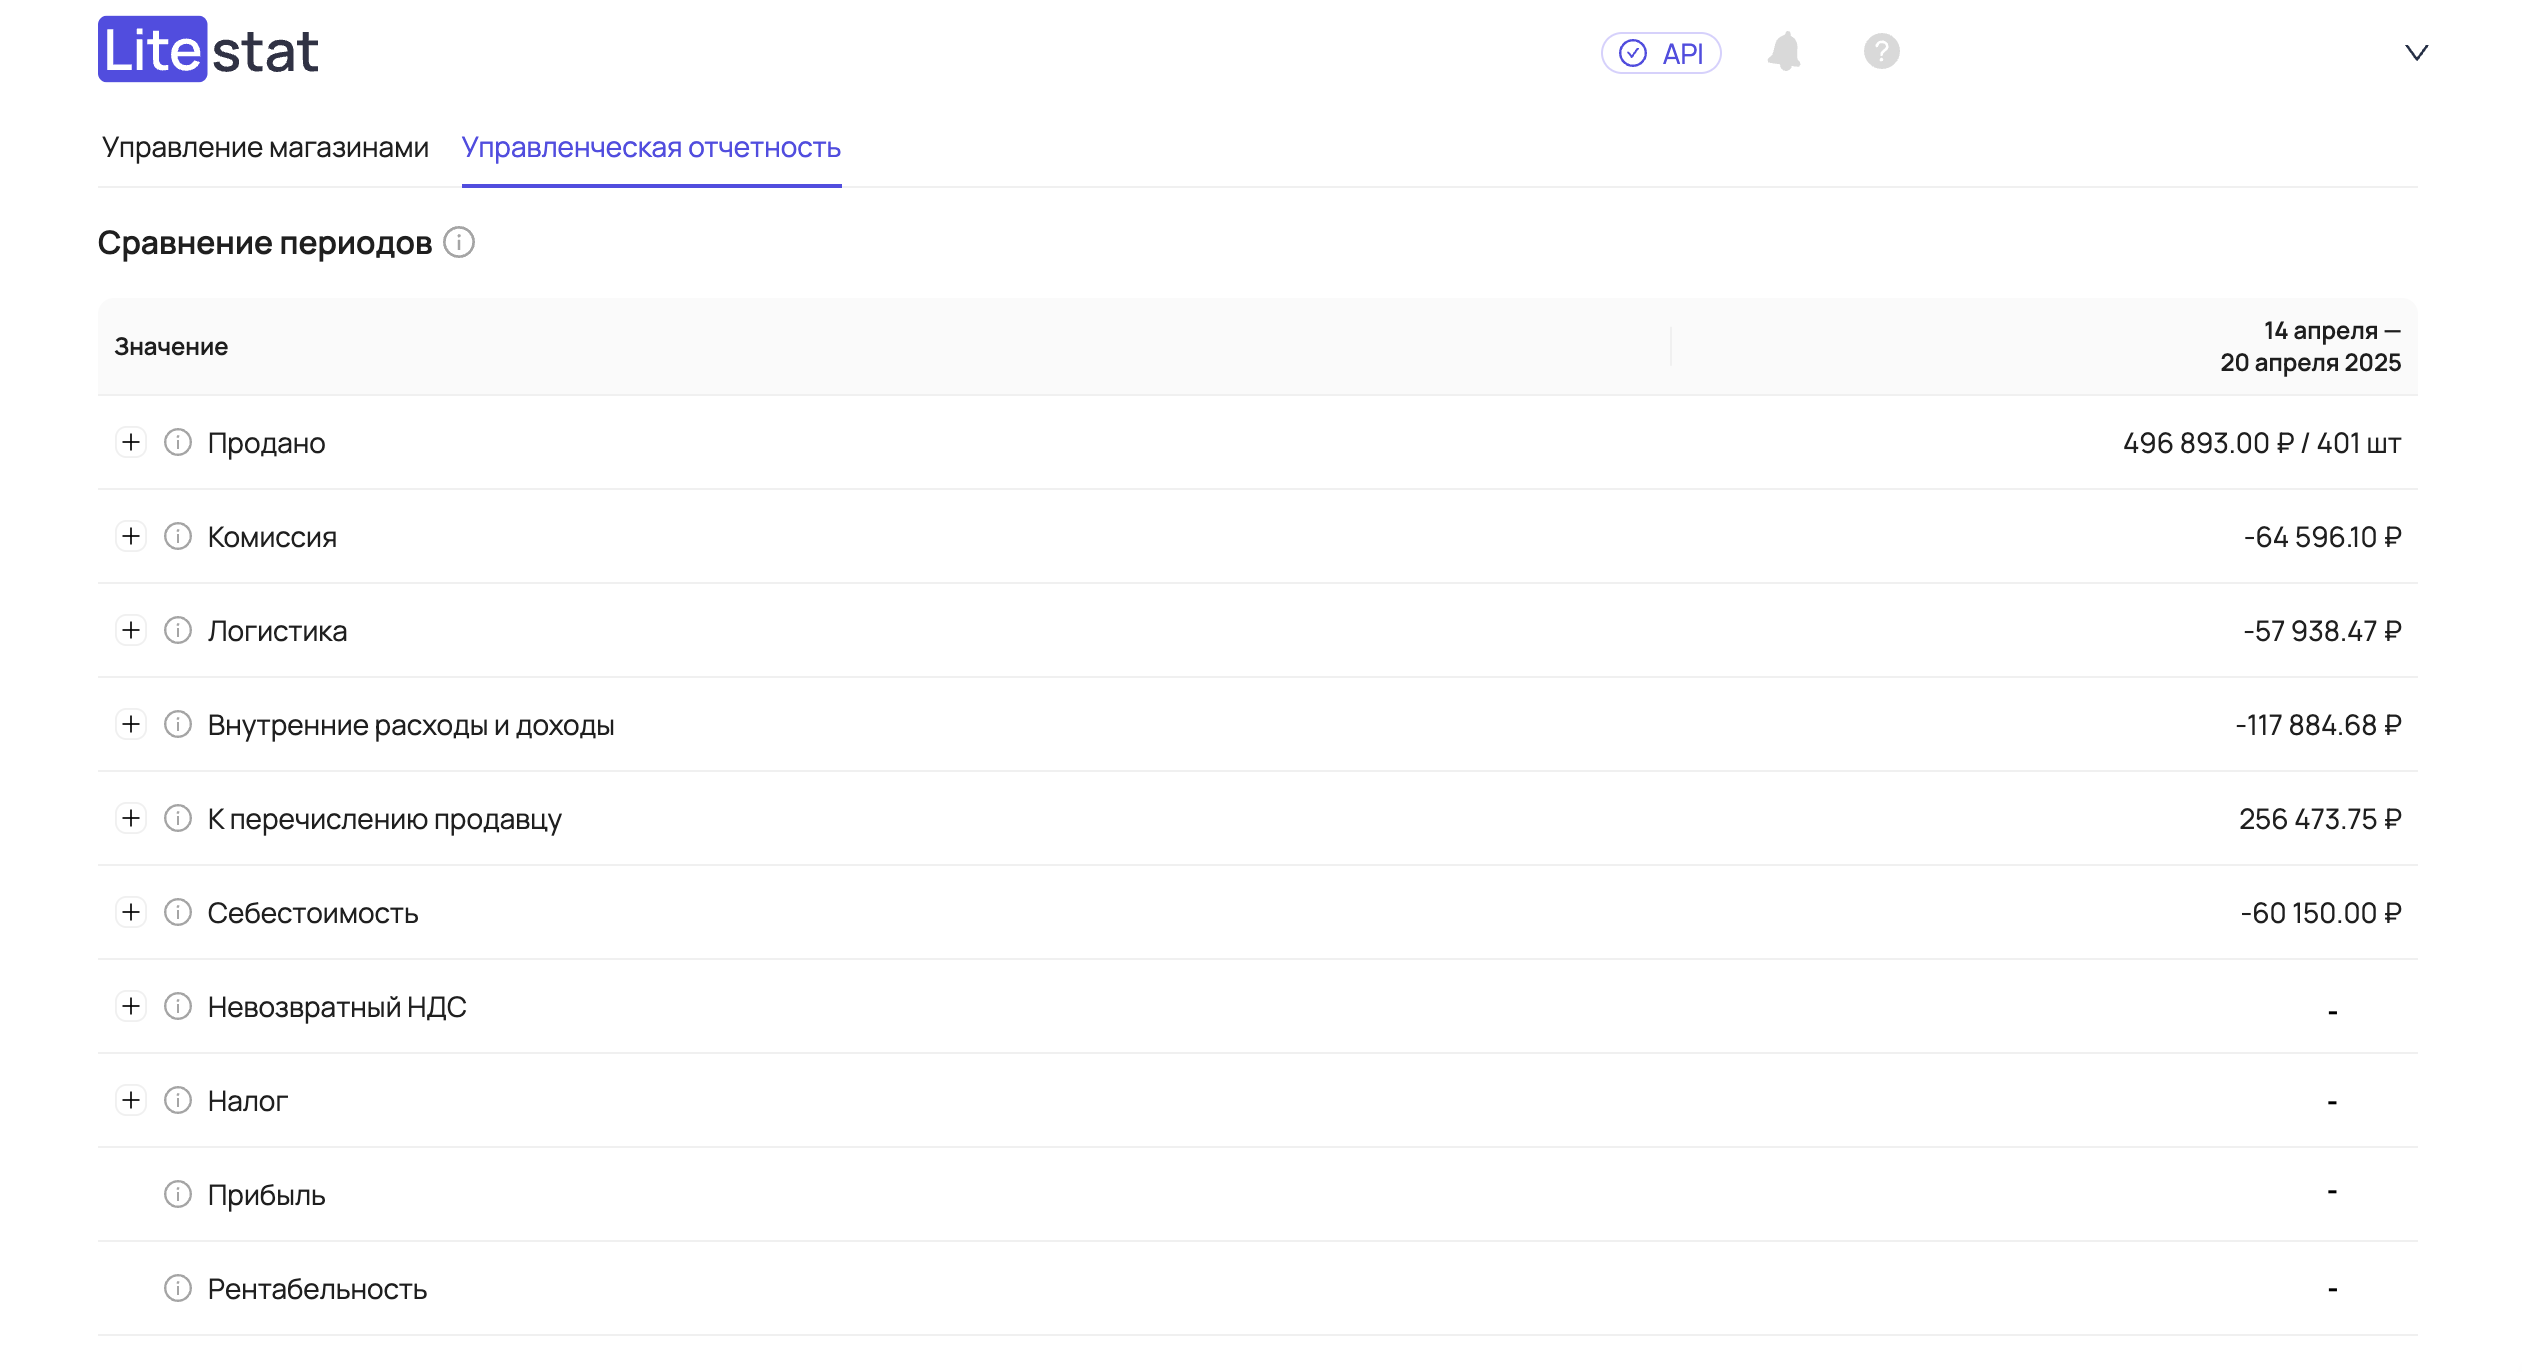2522x1372 pixels.
Task: Select Управленческая отчетность tab
Action: [651, 147]
